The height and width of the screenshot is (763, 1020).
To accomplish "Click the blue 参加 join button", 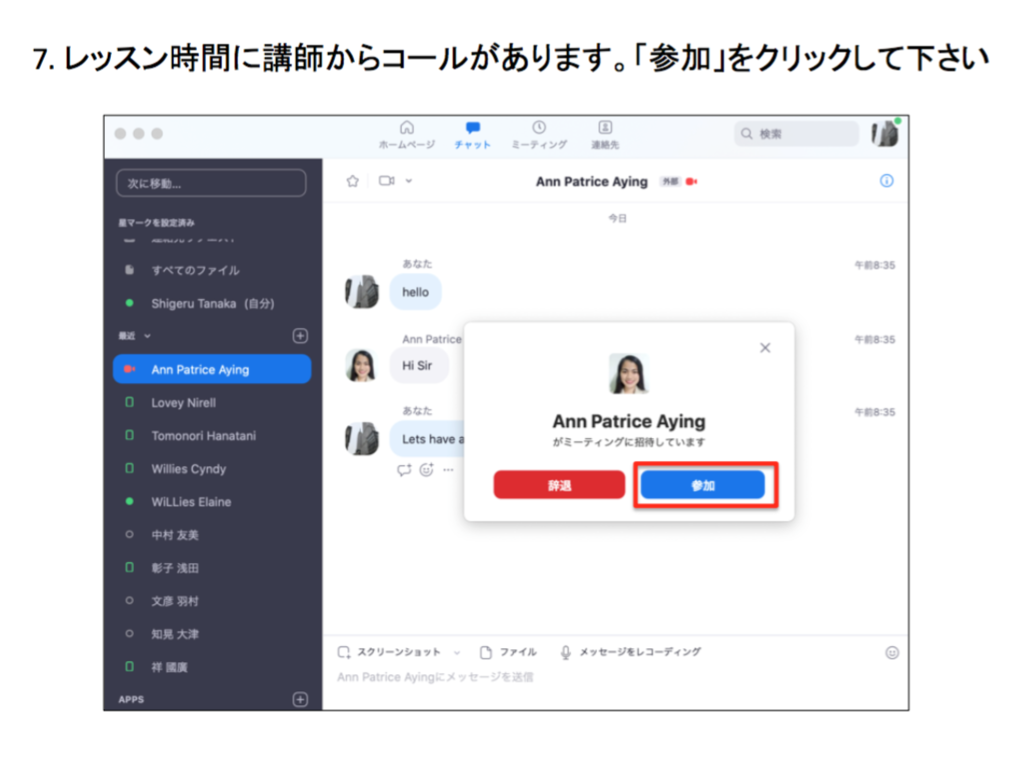I will 703,485.
